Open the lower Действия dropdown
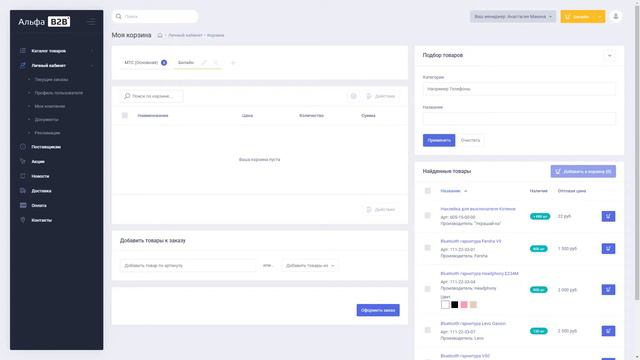 coord(381,209)
